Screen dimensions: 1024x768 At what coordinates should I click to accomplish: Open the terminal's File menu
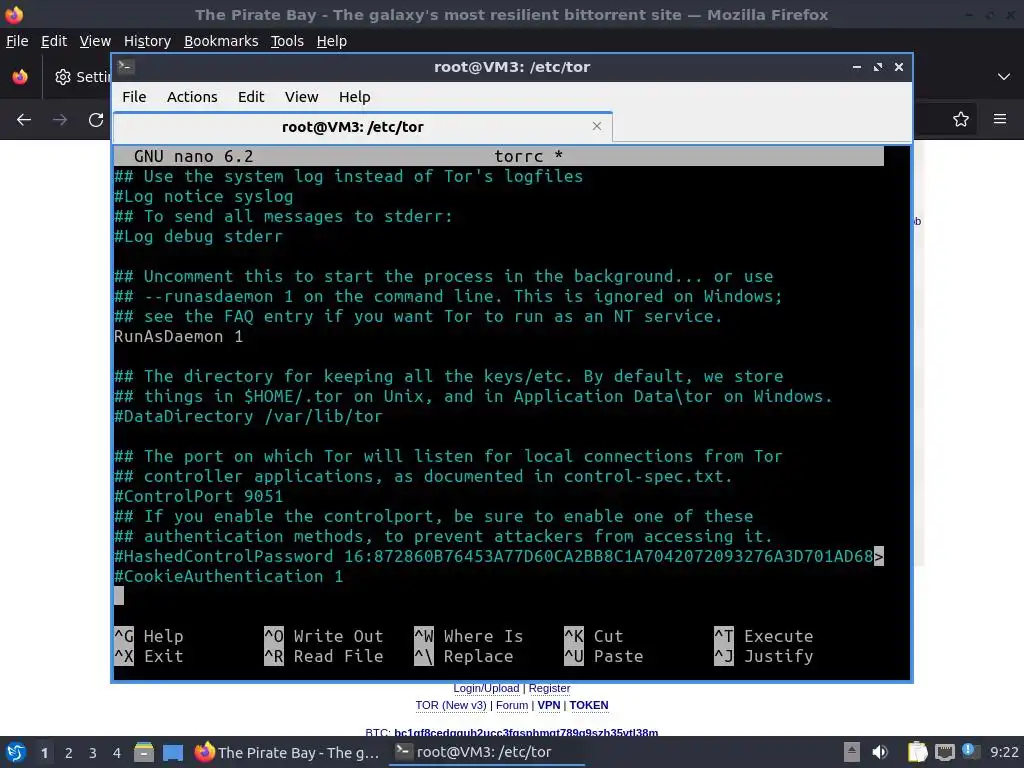click(x=134, y=97)
